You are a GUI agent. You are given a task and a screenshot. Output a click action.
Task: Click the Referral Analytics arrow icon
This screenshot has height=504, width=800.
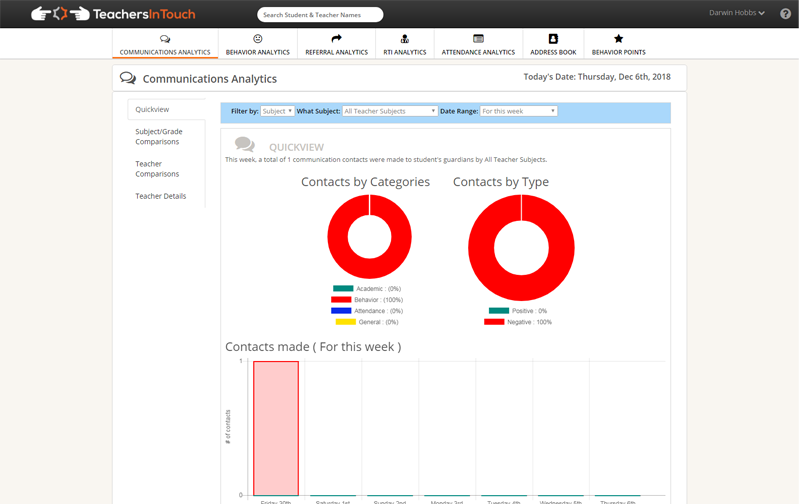(x=336, y=39)
